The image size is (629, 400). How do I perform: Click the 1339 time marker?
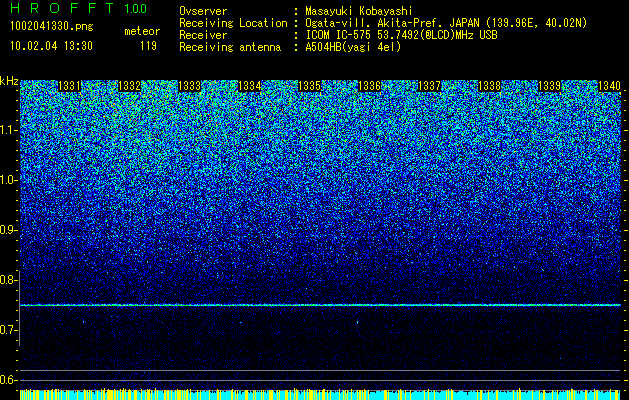click(549, 86)
